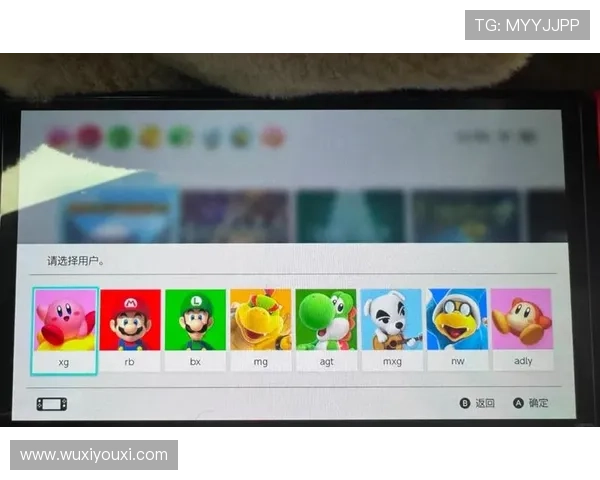This screenshot has height=480, width=600.
Task: Click the adly username label
Action: coord(521,361)
